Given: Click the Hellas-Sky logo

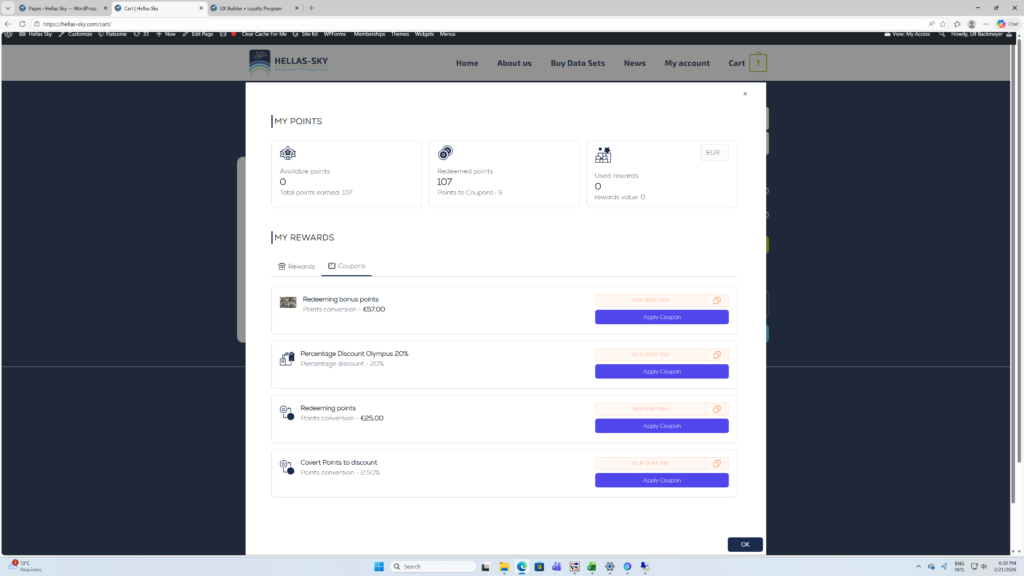Looking at the screenshot, I should tap(289, 63).
